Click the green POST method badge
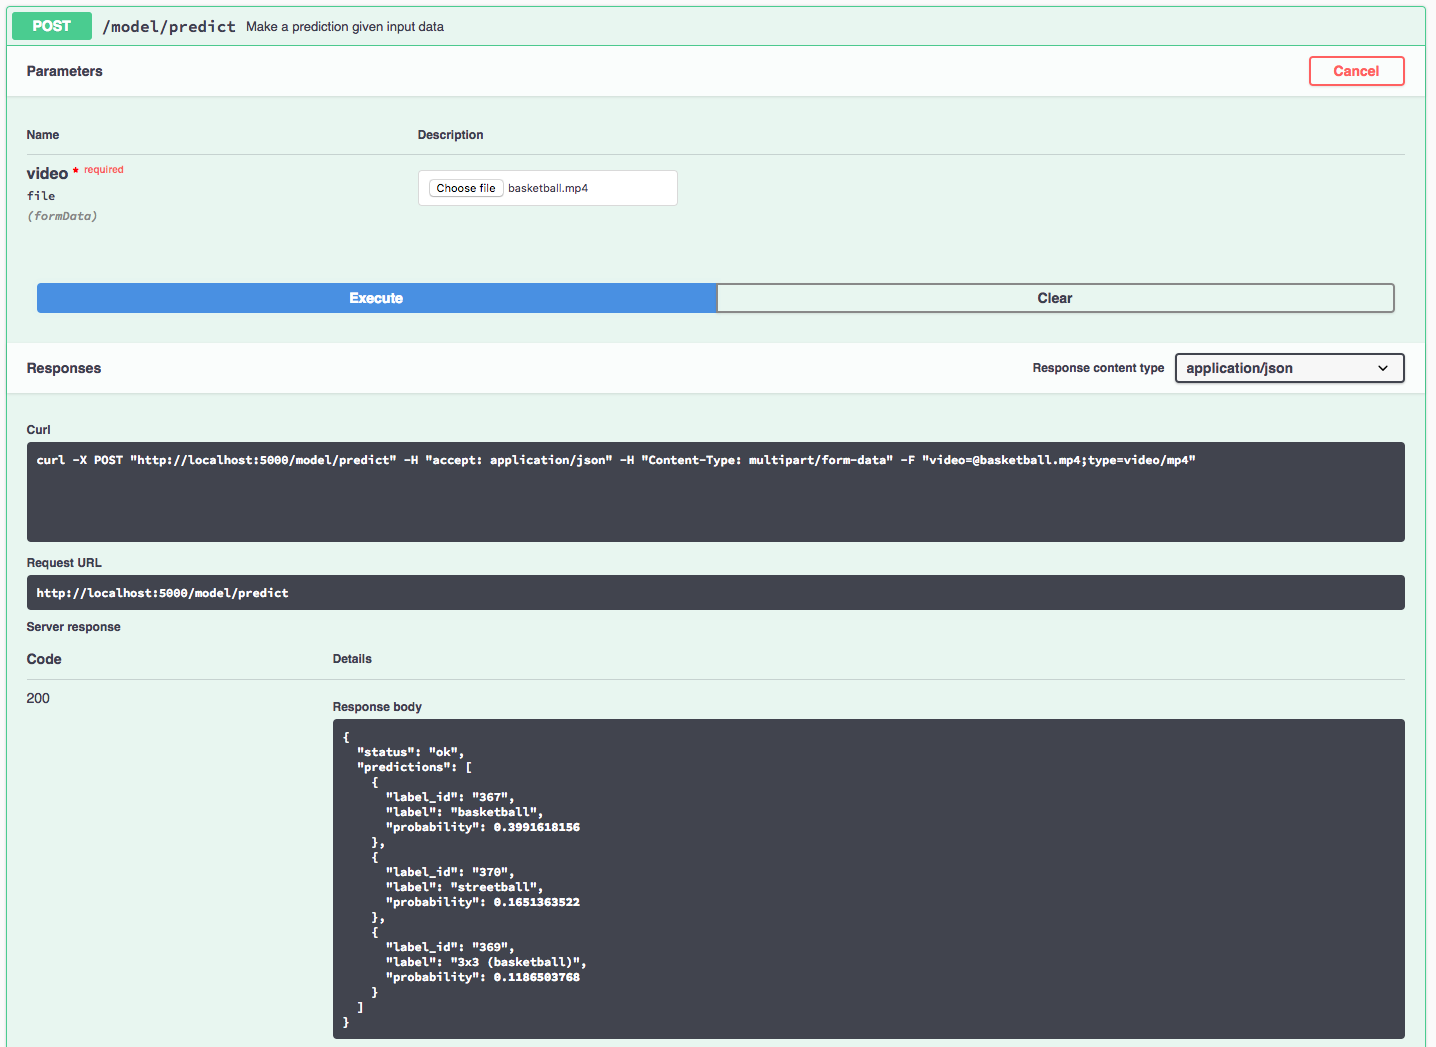Image resolution: width=1436 pixels, height=1047 pixels. click(52, 26)
